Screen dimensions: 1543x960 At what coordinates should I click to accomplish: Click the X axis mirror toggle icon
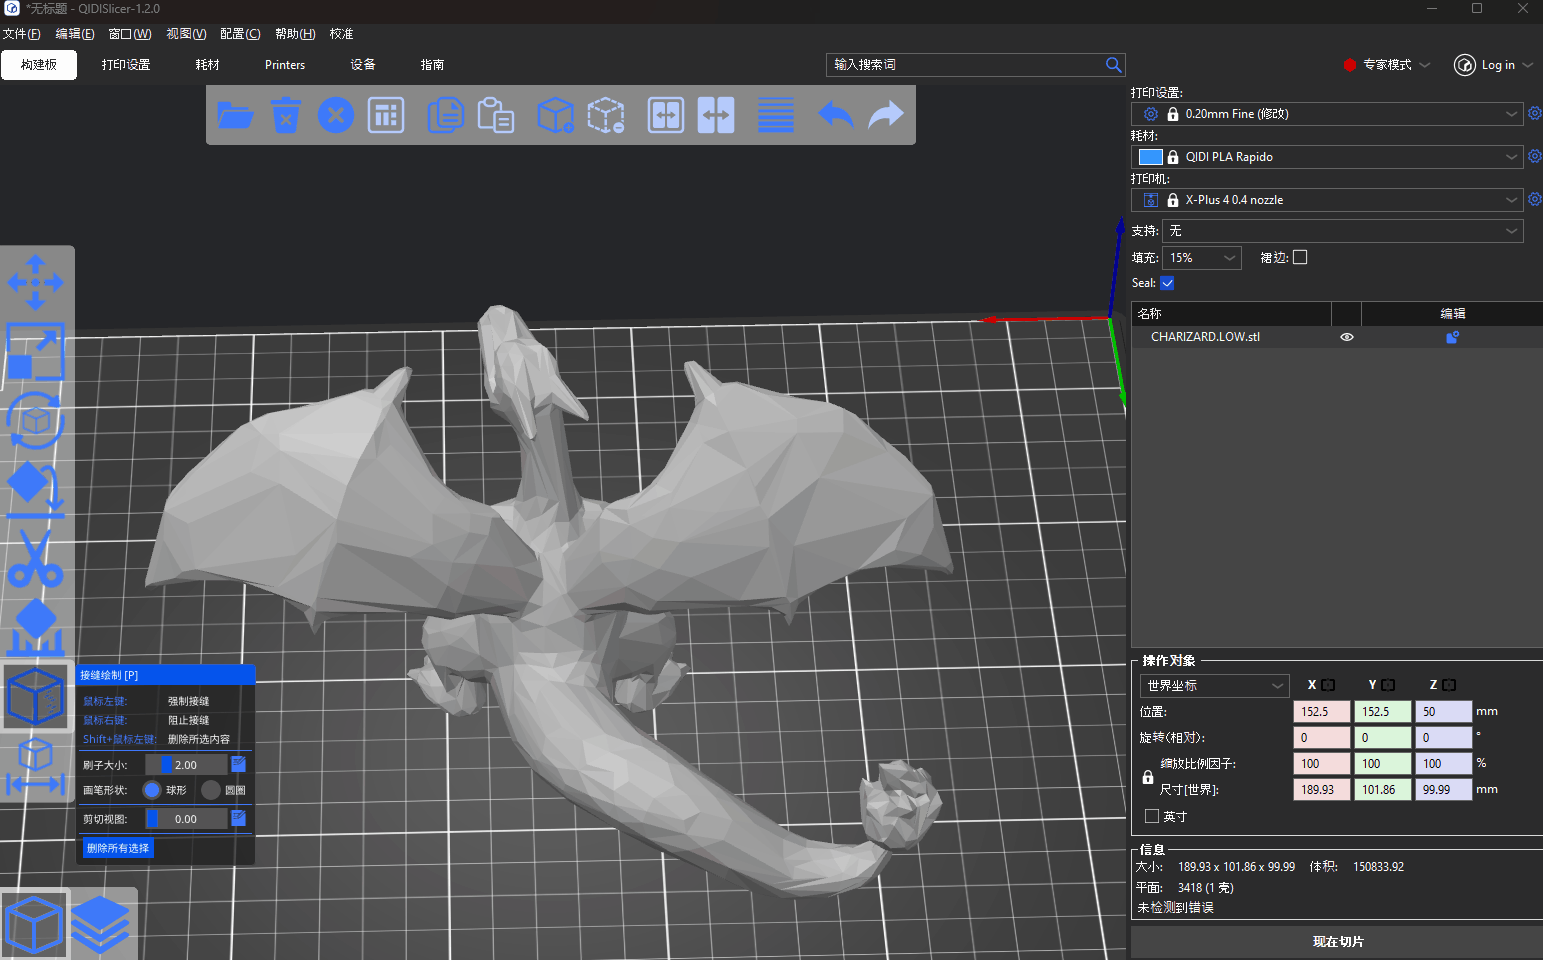click(1328, 685)
